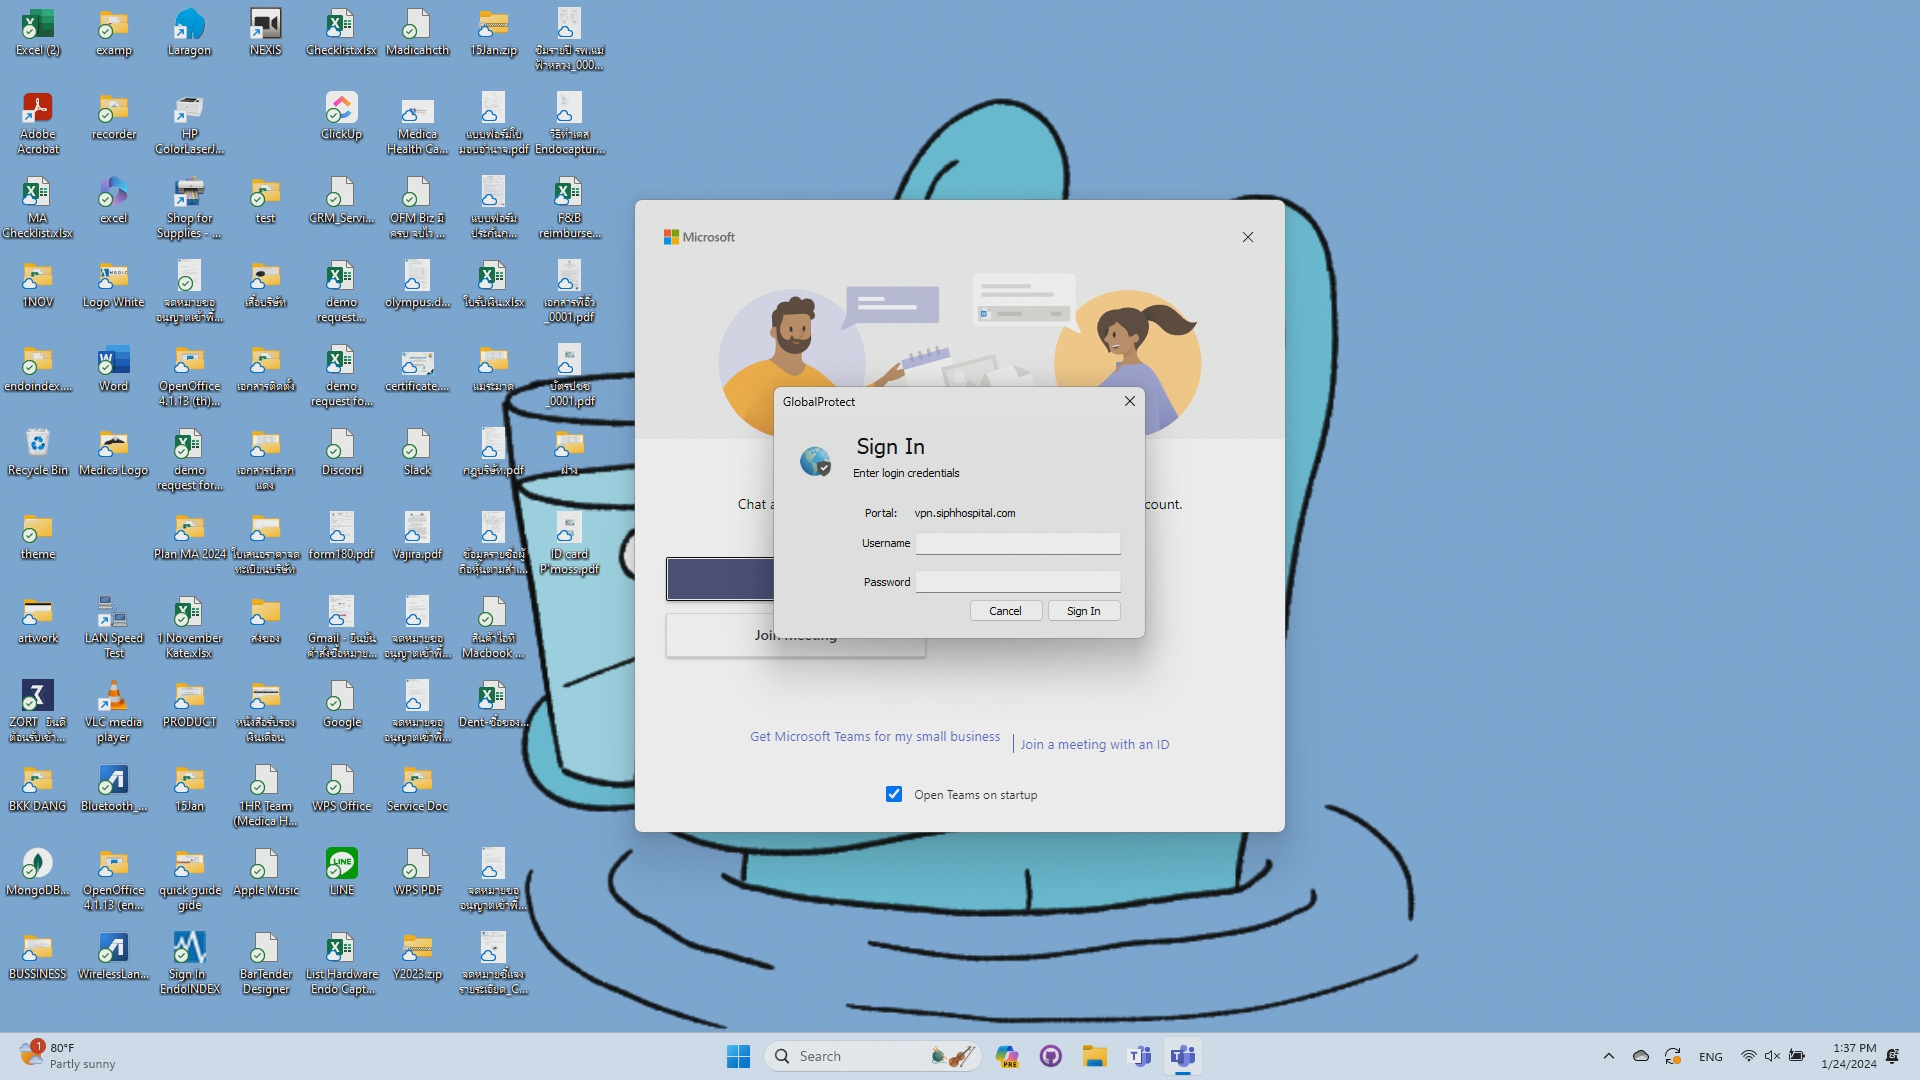
Task: Click Cancel in the GlobalProtect dialog
Action: point(1005,611)
